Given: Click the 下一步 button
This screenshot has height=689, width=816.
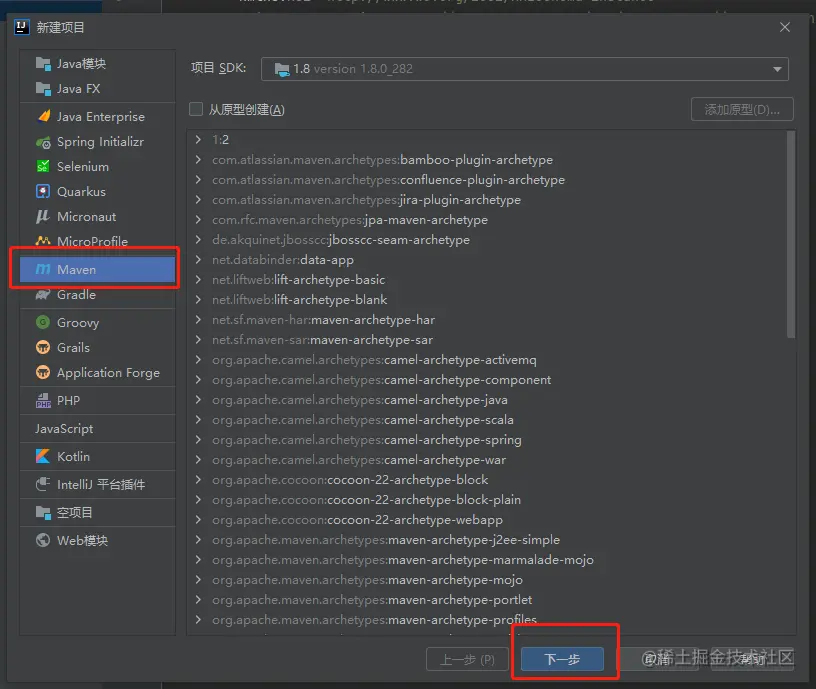Looking at the screenshot, I should coord(563,659).
